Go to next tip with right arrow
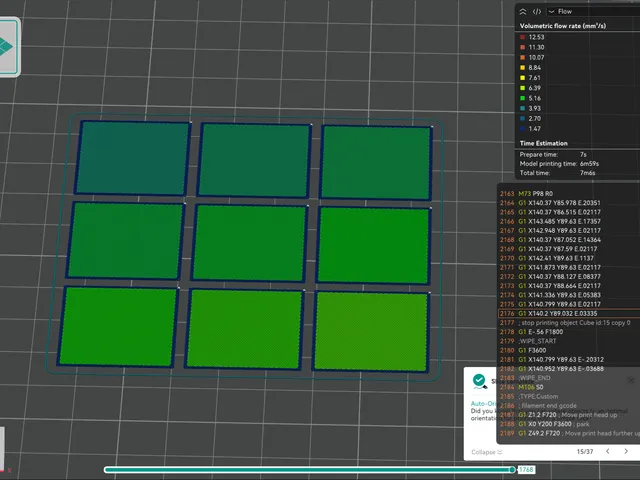Image resolution: width=640 pixels, height=480 pixels. coord(626,451)
